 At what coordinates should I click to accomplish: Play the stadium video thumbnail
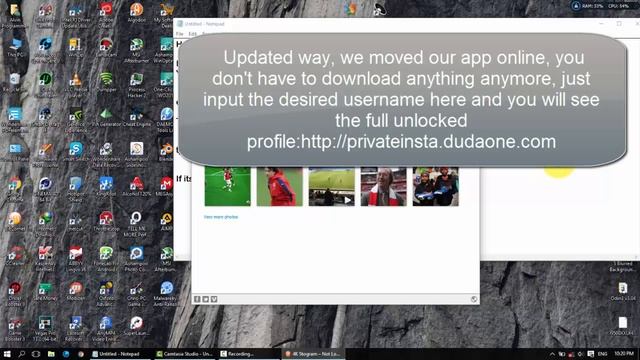pos(331,186)
